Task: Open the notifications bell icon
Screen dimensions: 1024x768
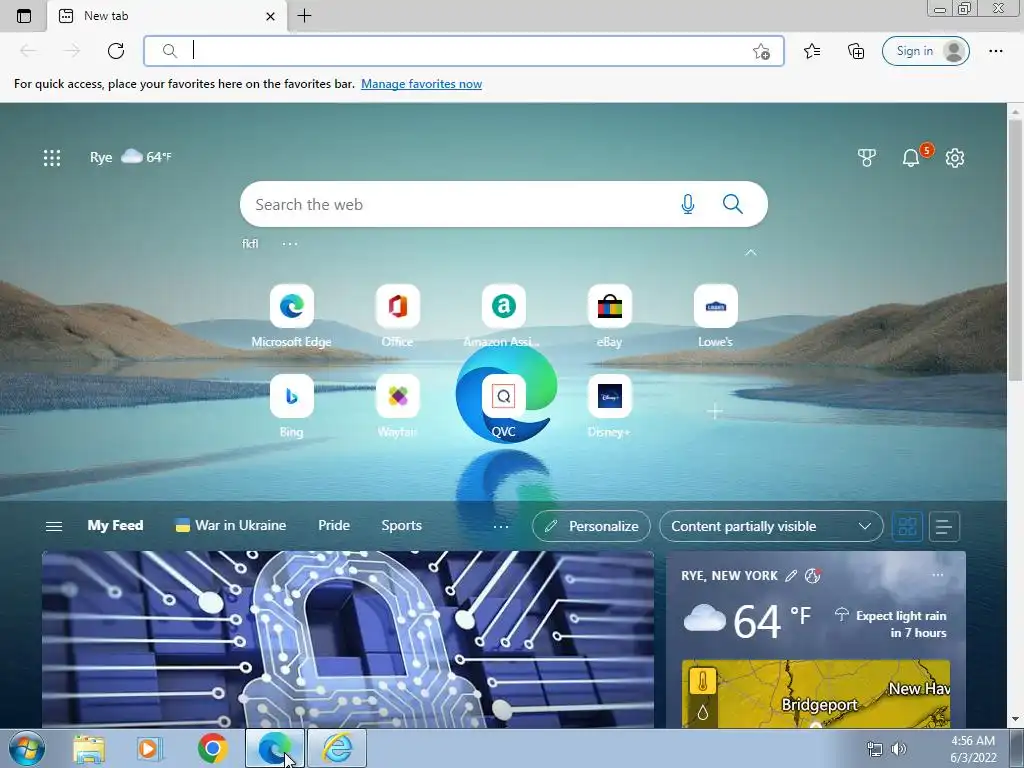Action: (911, 157)
